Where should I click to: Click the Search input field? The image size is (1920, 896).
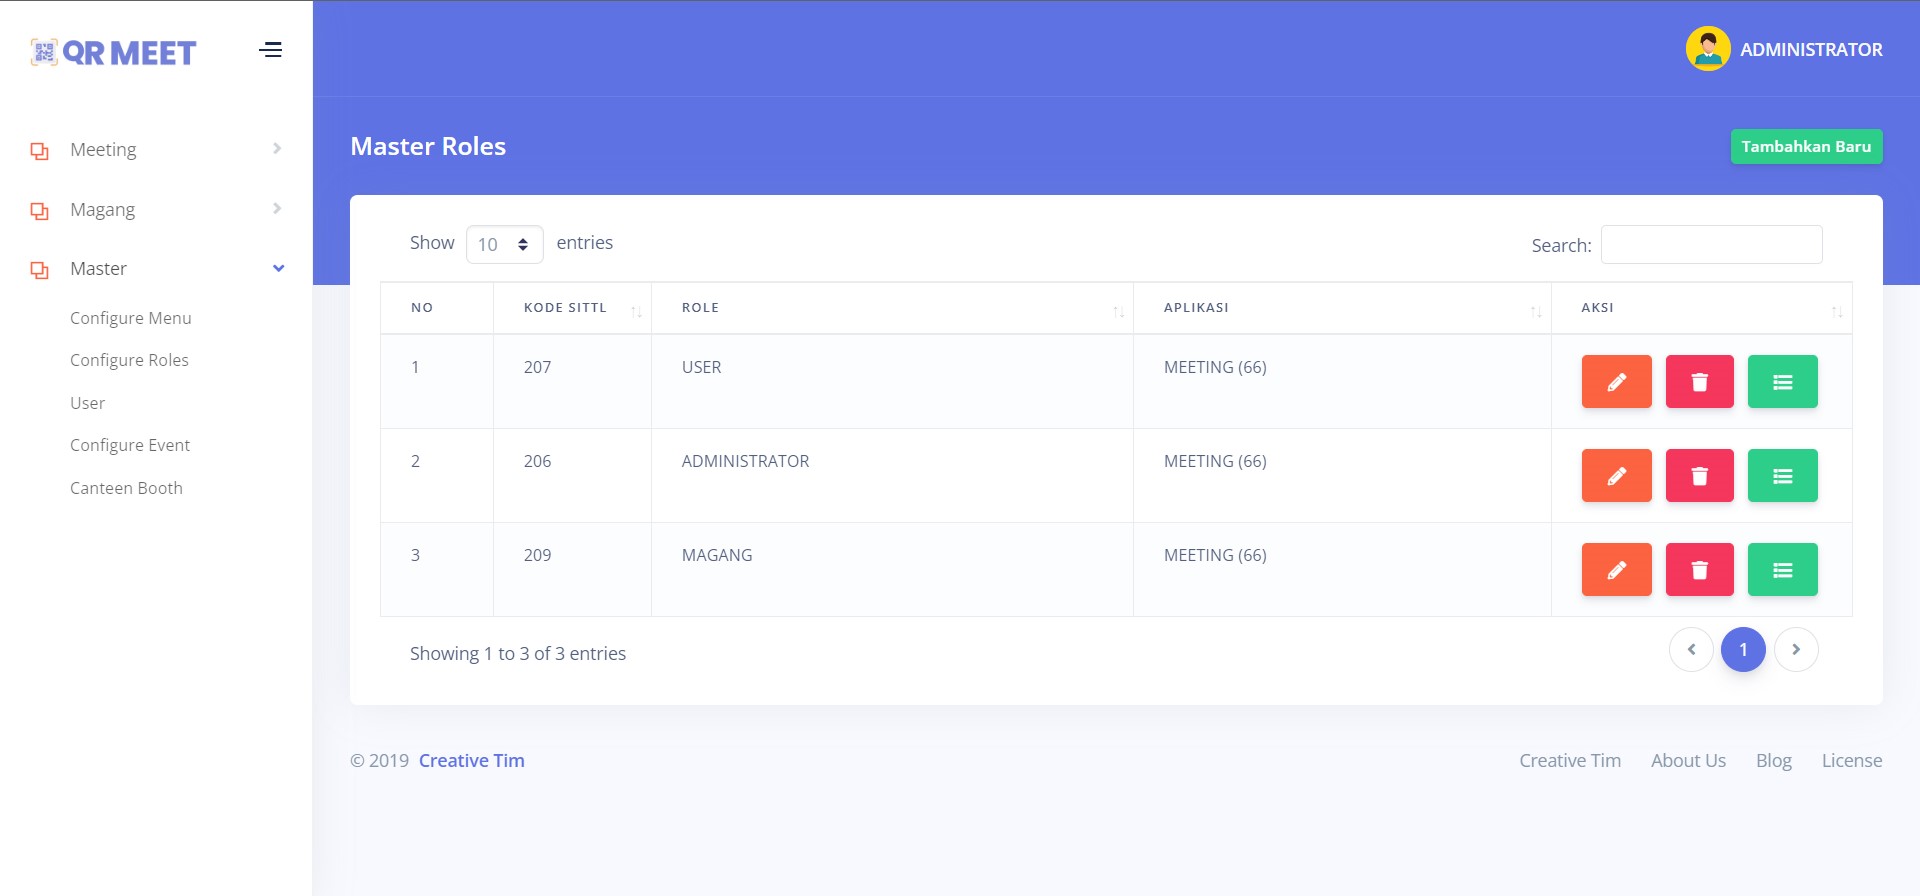[1711, 245]
